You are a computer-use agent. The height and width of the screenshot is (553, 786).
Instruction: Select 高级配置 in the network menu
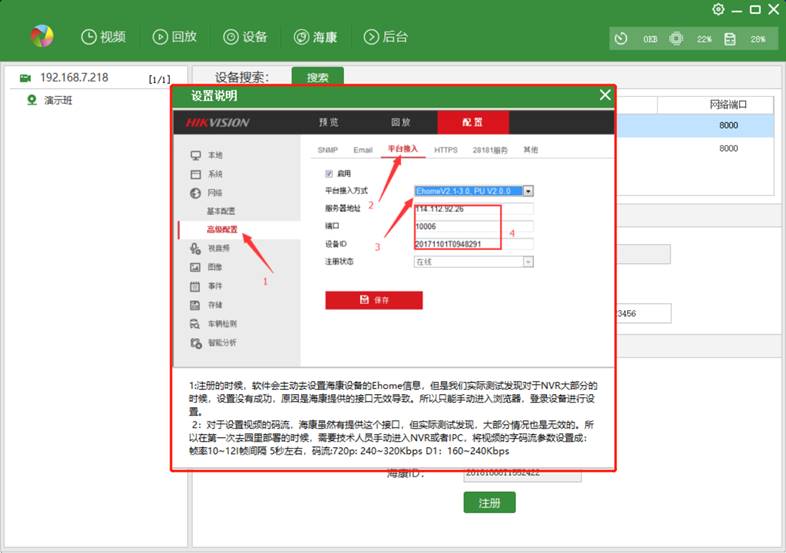click(222, 229)
